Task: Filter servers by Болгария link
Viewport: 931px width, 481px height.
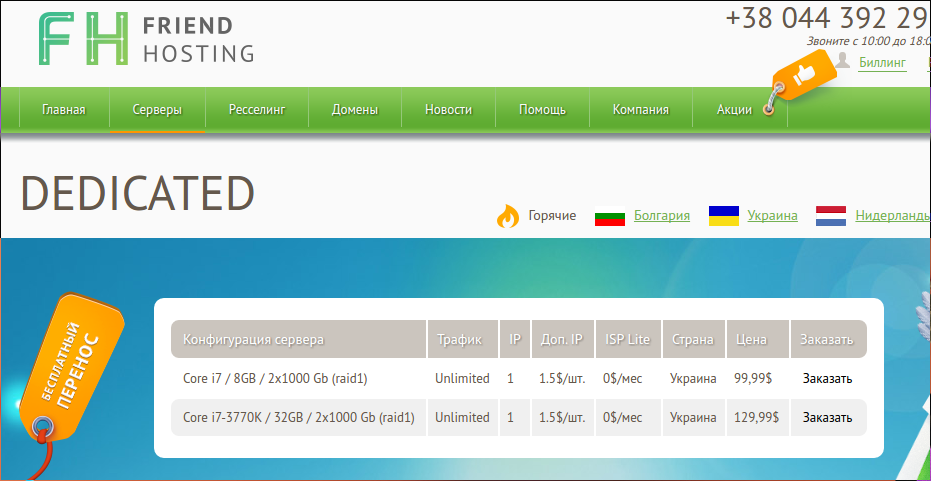Action: point(662,215)
